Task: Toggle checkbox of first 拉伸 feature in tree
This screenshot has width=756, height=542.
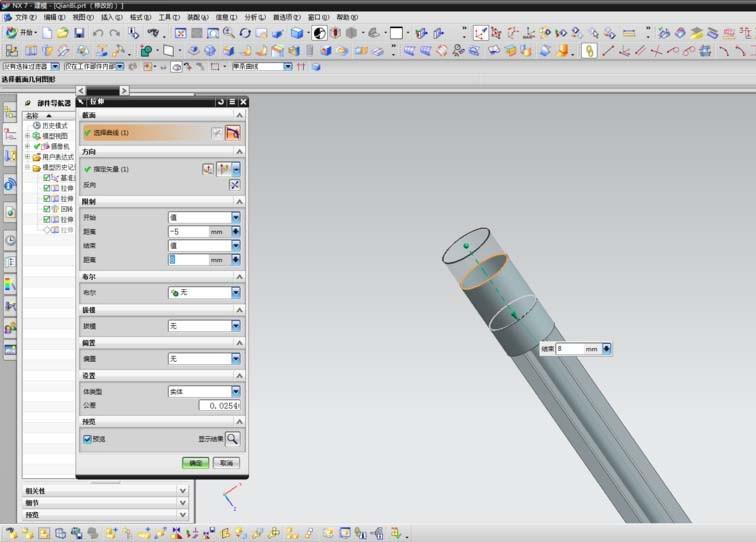Action: click(47, 188)
